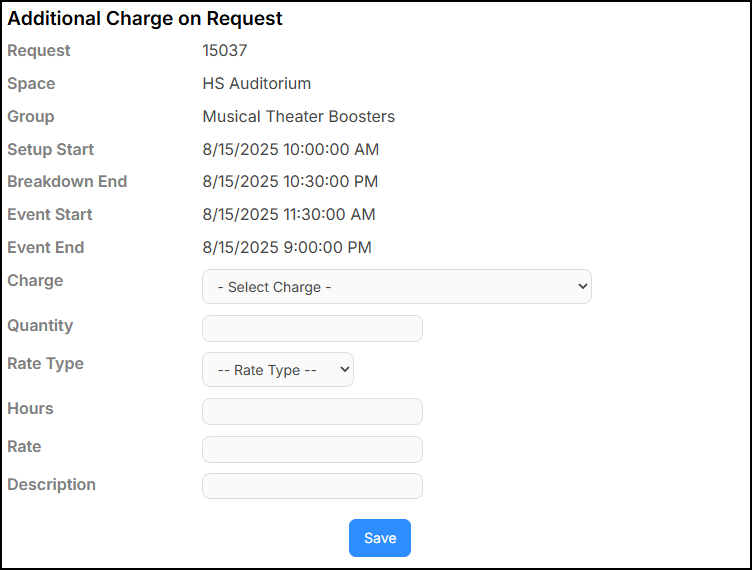Click the 8/15/2025 11:30:00 AM event start
Viewport: 752px width, 570px height.
click(x=289, y=215)
